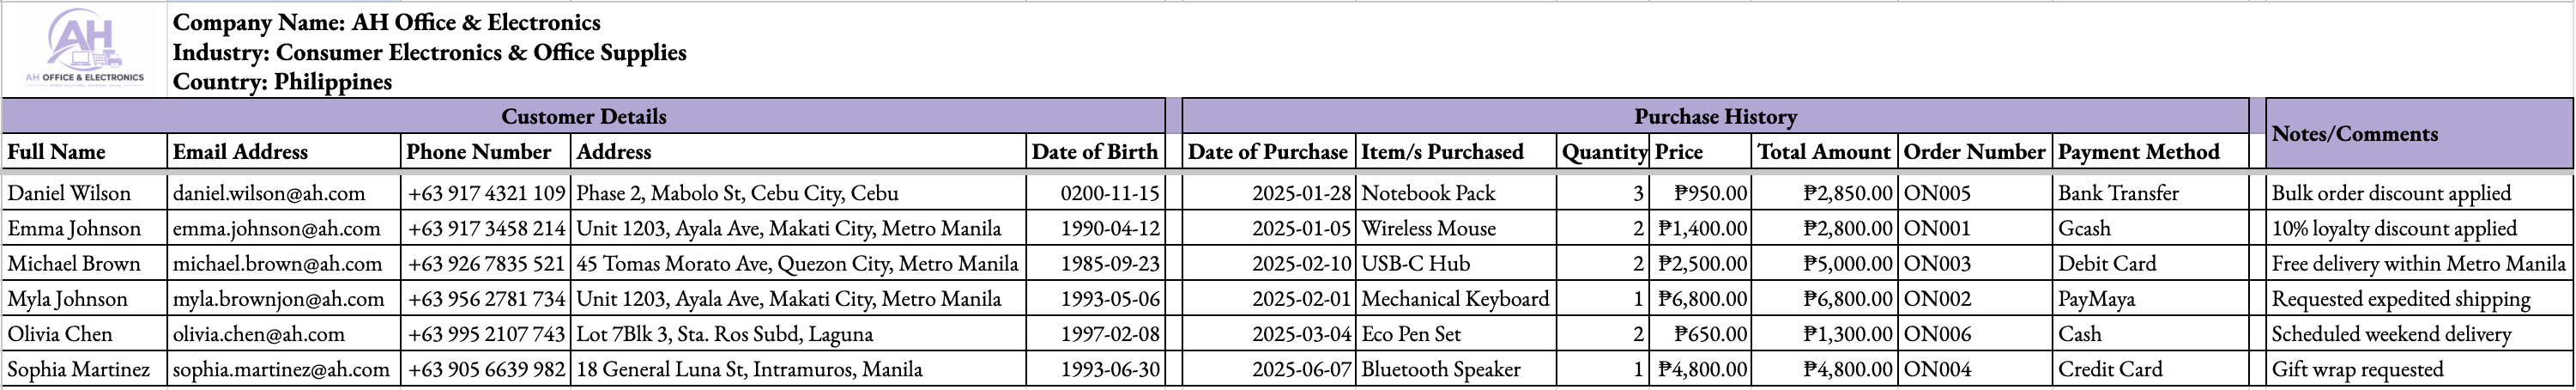This screenshot has width=2576, height=390.
Task: Select emma.johnson@ah.com email cell
Action: point(283,228)
